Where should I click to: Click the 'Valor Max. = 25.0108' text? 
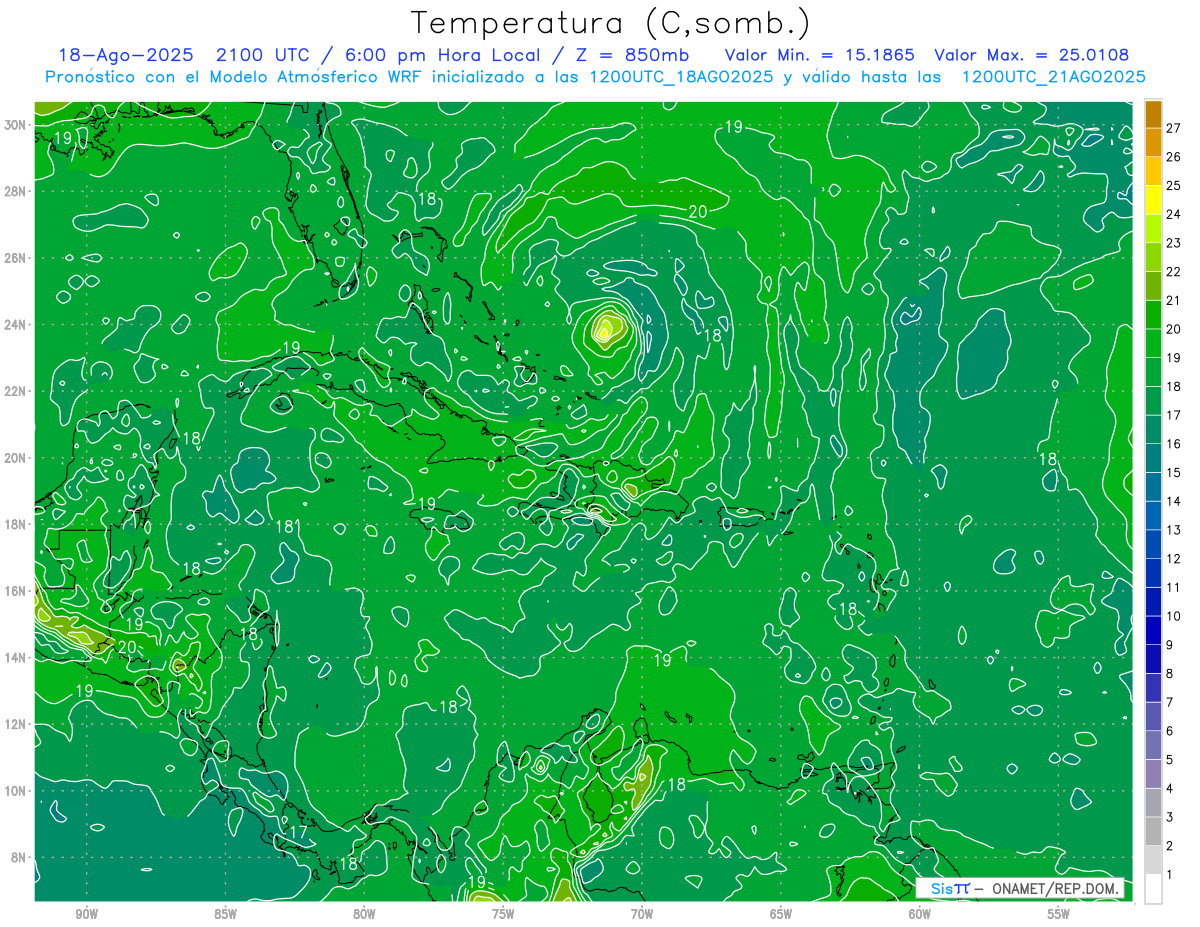click(1032, 55)
